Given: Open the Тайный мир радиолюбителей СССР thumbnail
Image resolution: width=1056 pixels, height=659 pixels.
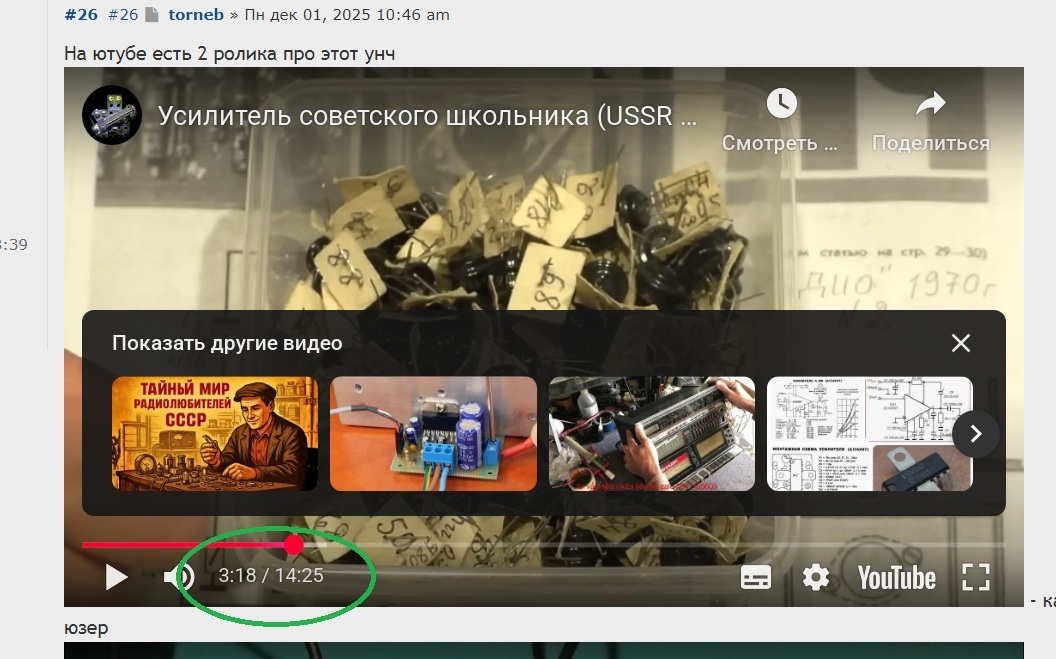Looking at the screenshot, I should [x=214, y=434].
